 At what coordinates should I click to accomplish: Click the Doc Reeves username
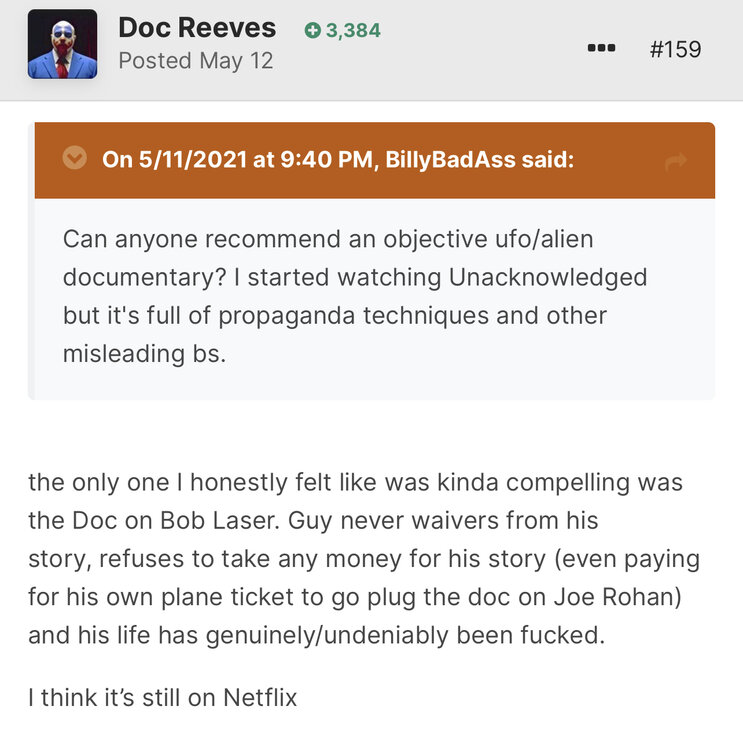tap(197, 28)
